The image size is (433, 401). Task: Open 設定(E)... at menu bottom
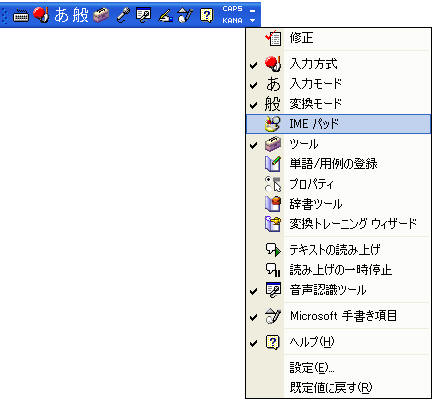(338, 368)
